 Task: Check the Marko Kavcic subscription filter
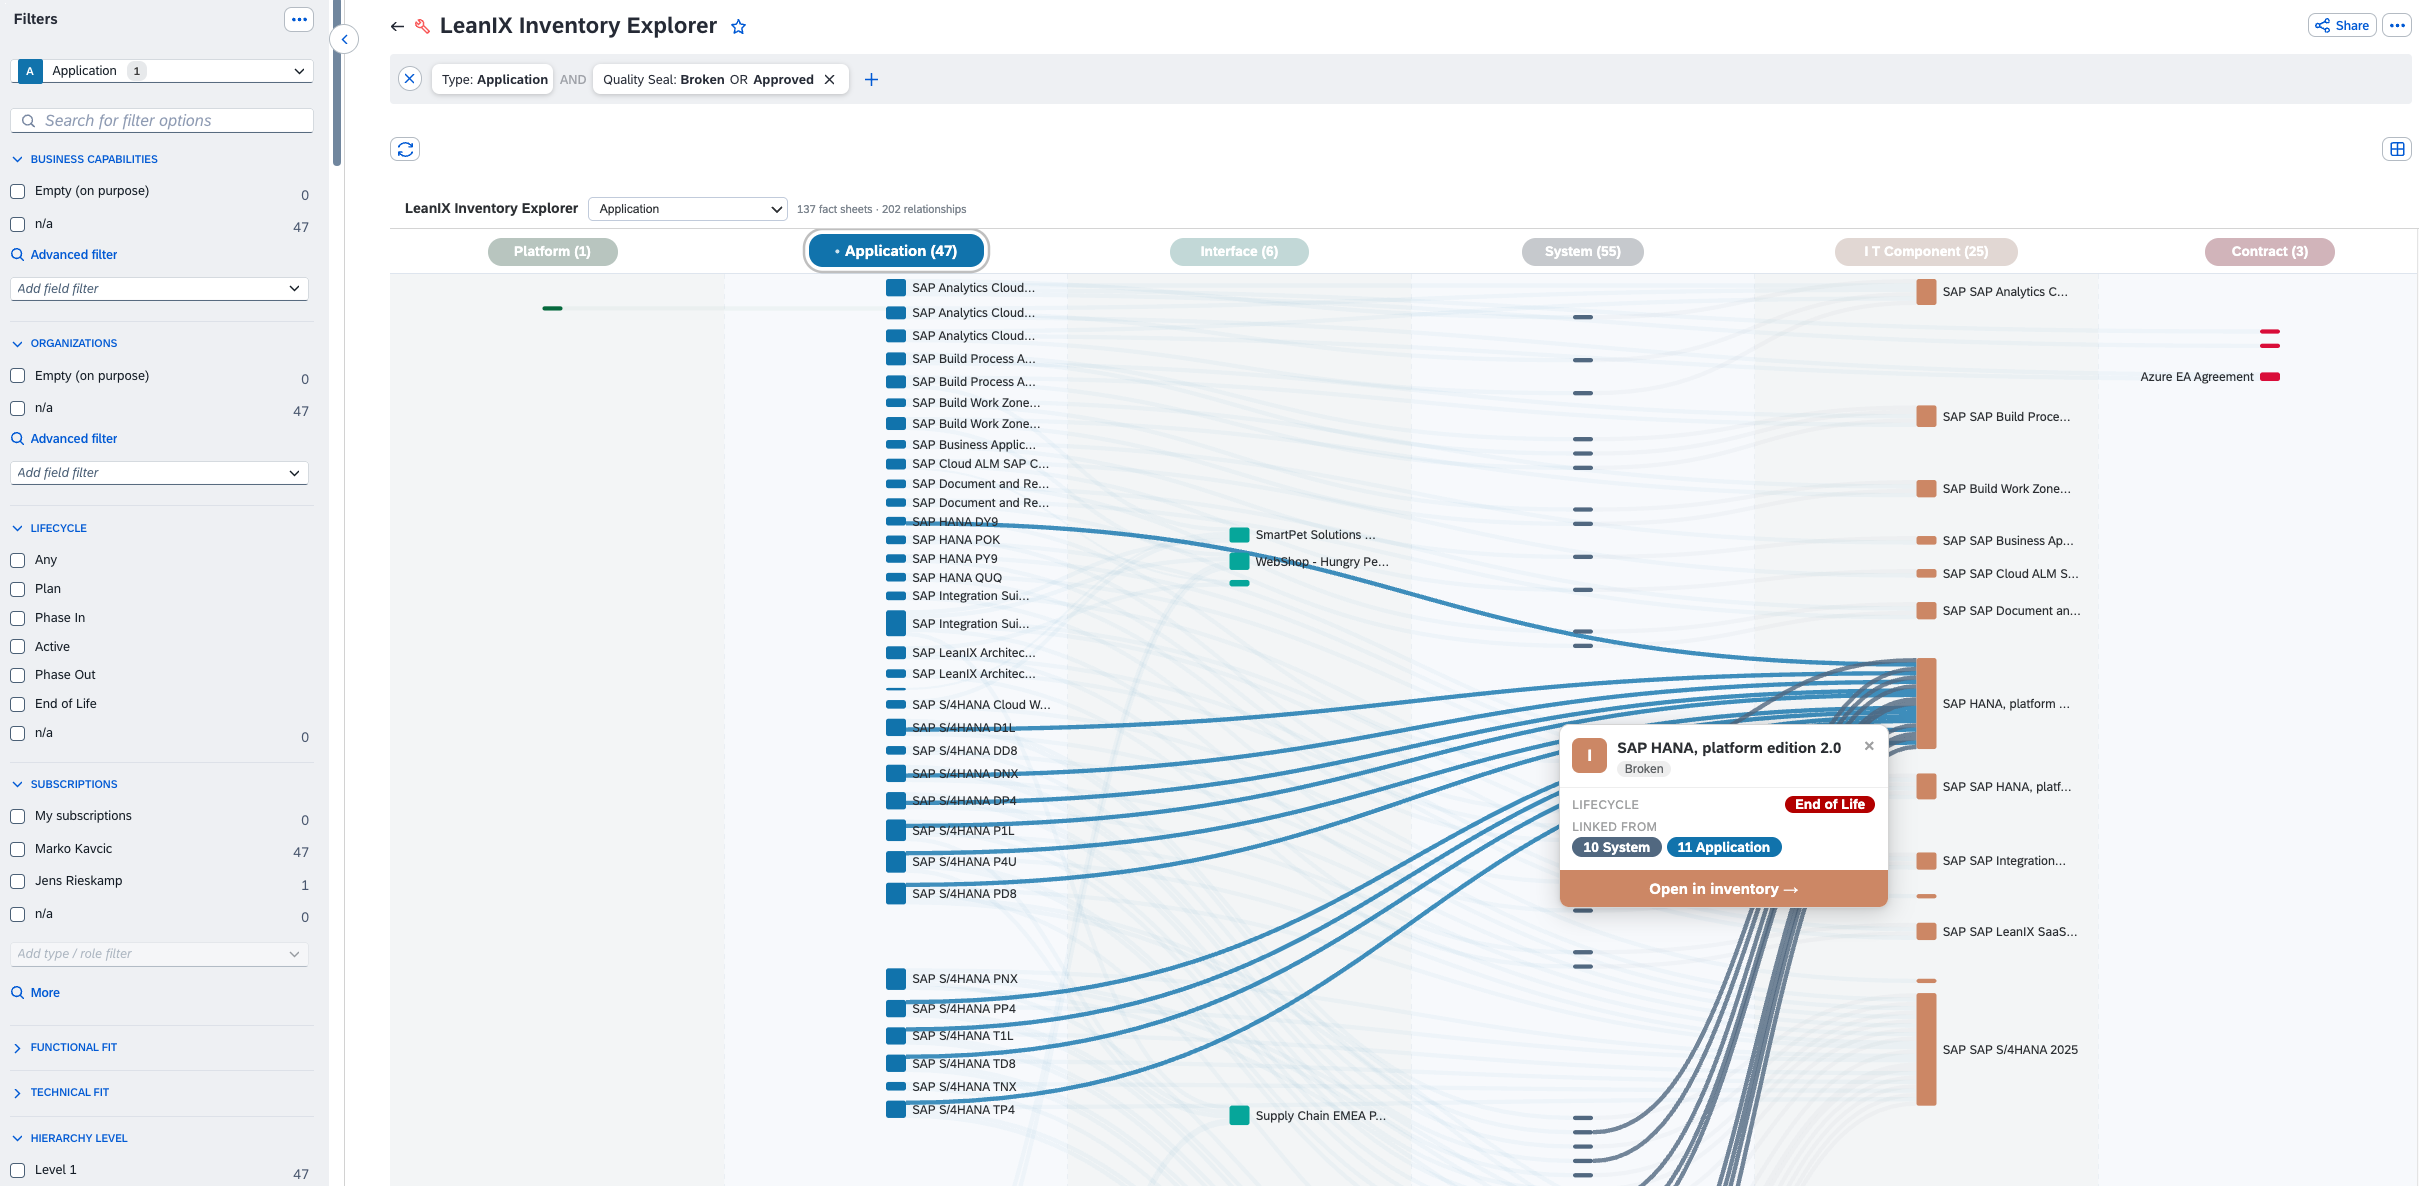(x=18, y=849)
